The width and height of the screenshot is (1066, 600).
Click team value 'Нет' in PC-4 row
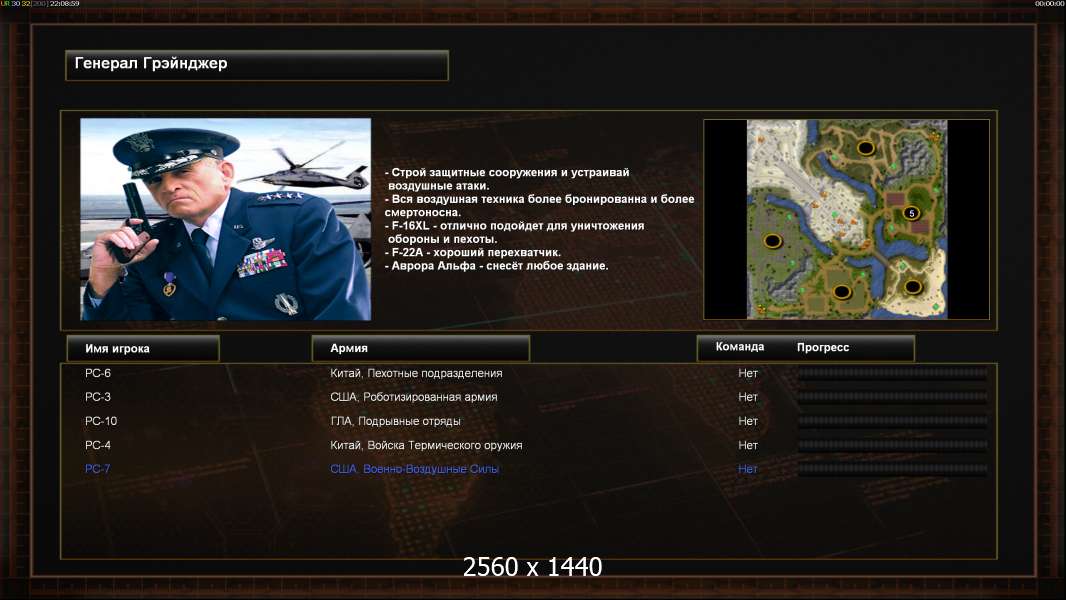[748, 445]
